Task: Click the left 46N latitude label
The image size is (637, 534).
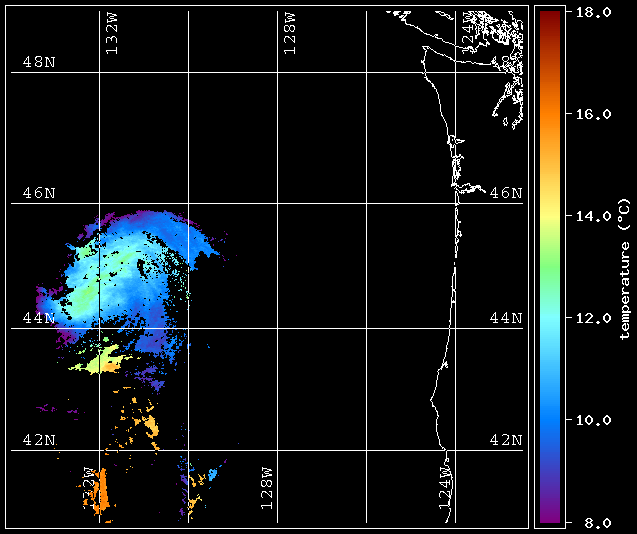Action: click(39, 192)
